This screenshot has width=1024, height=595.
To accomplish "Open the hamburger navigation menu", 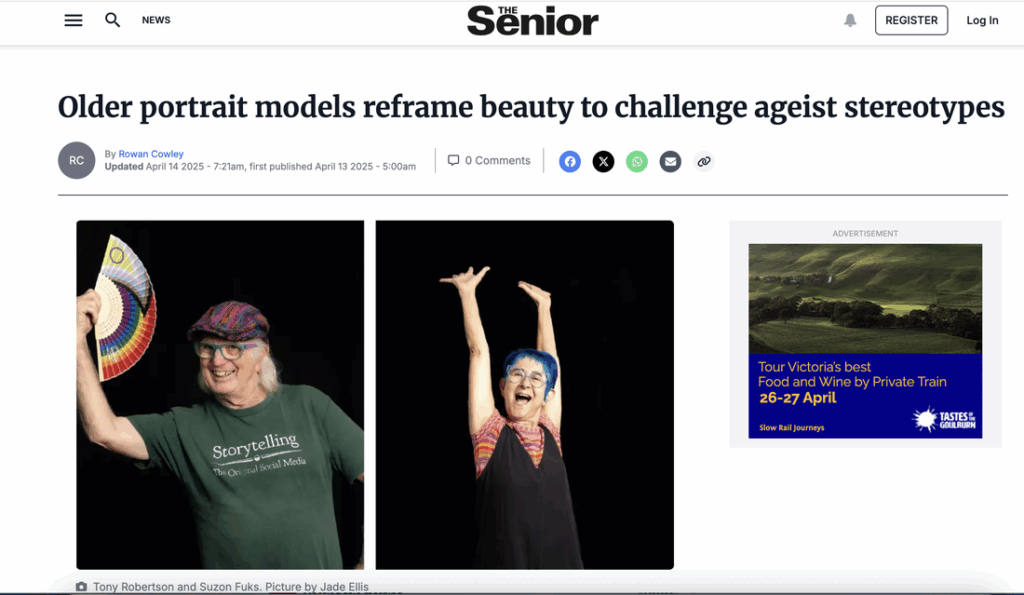I will 73,20.
